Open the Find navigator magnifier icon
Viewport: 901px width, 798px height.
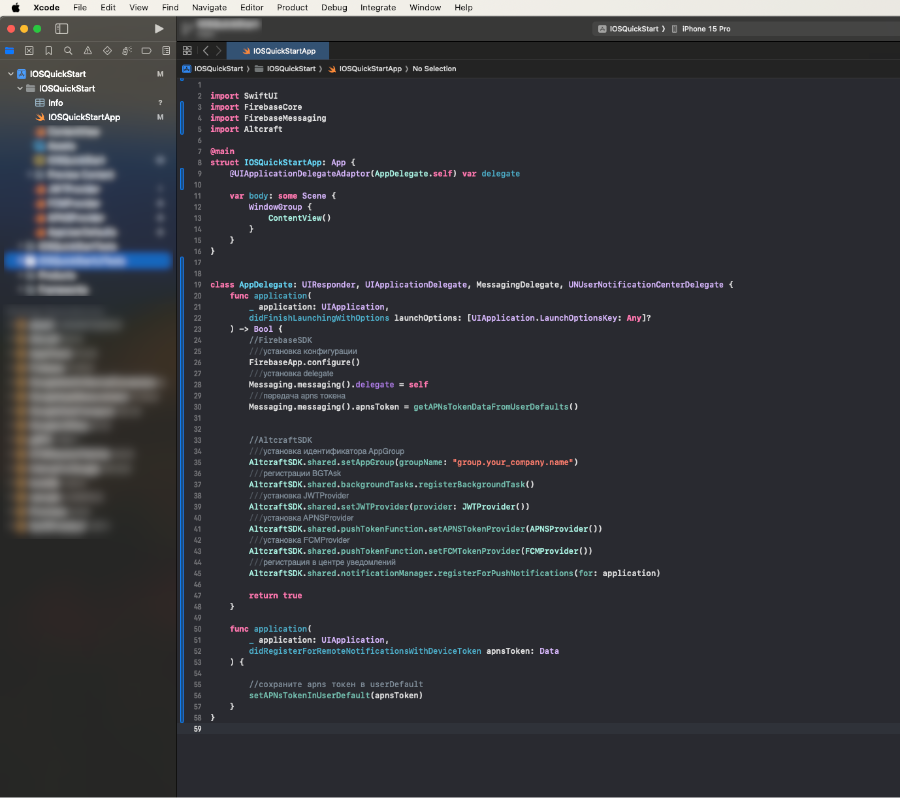coord(68,50)
